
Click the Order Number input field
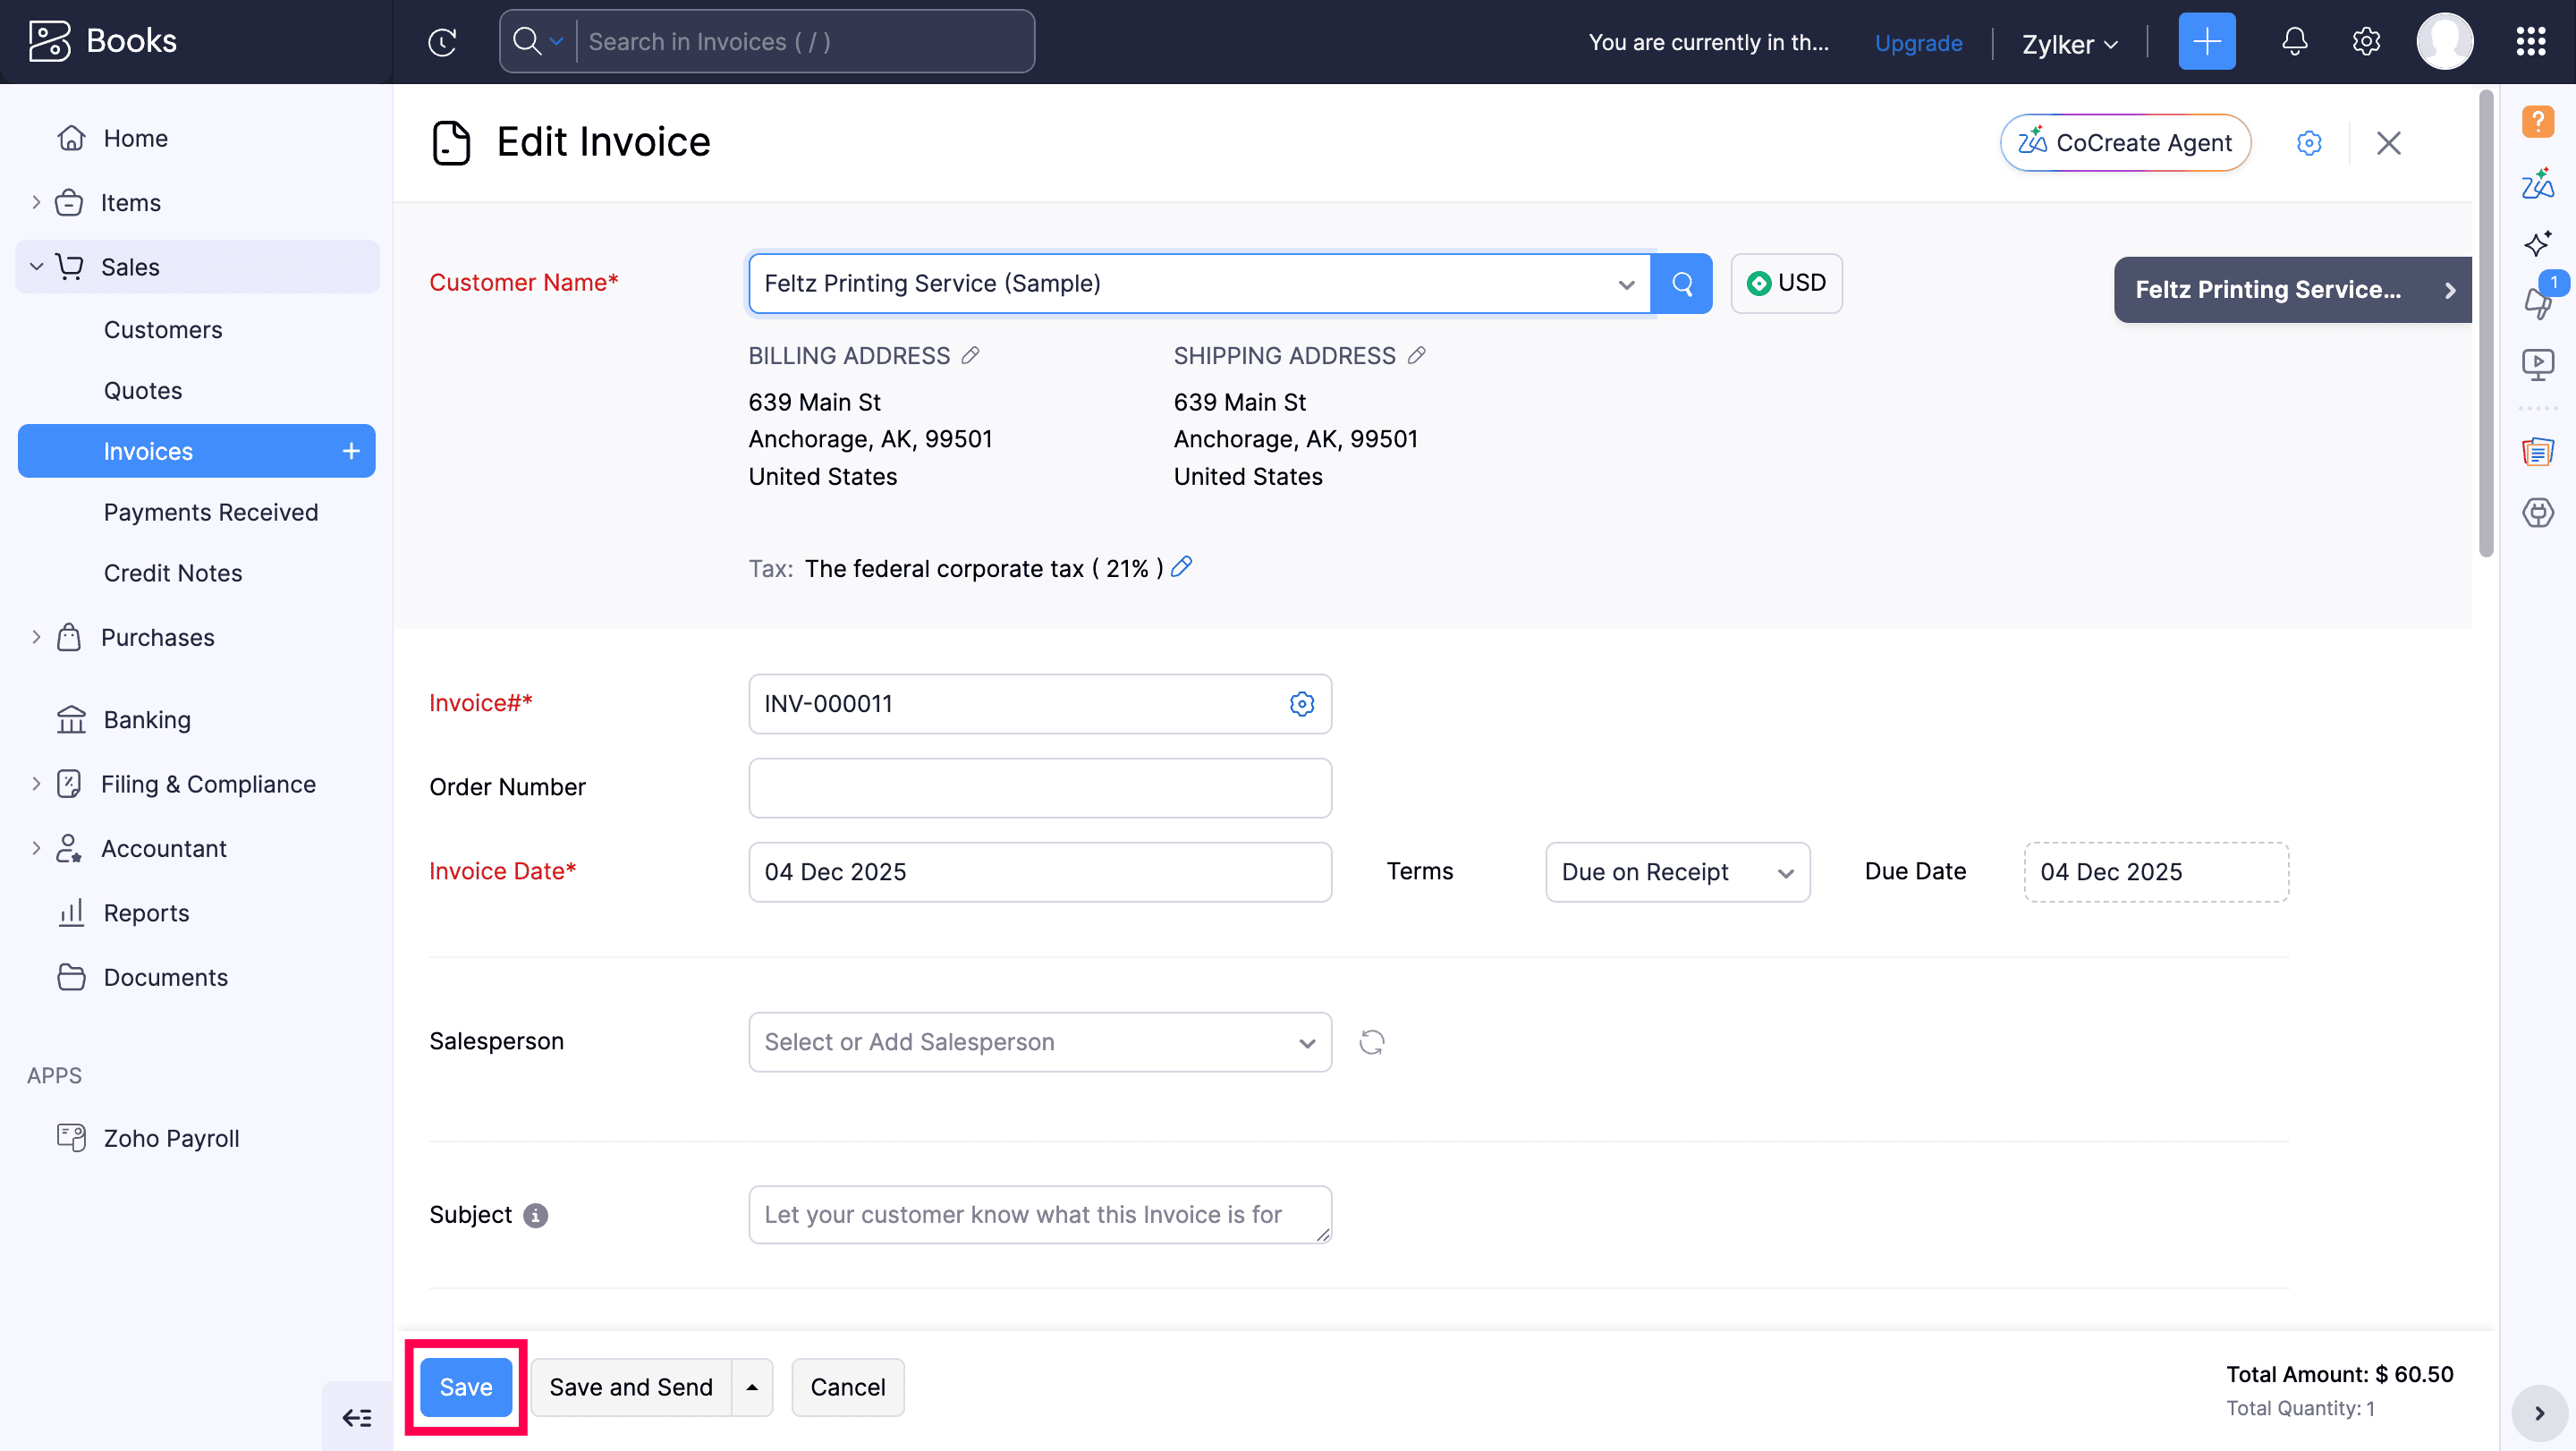(x=1039, y=788)
